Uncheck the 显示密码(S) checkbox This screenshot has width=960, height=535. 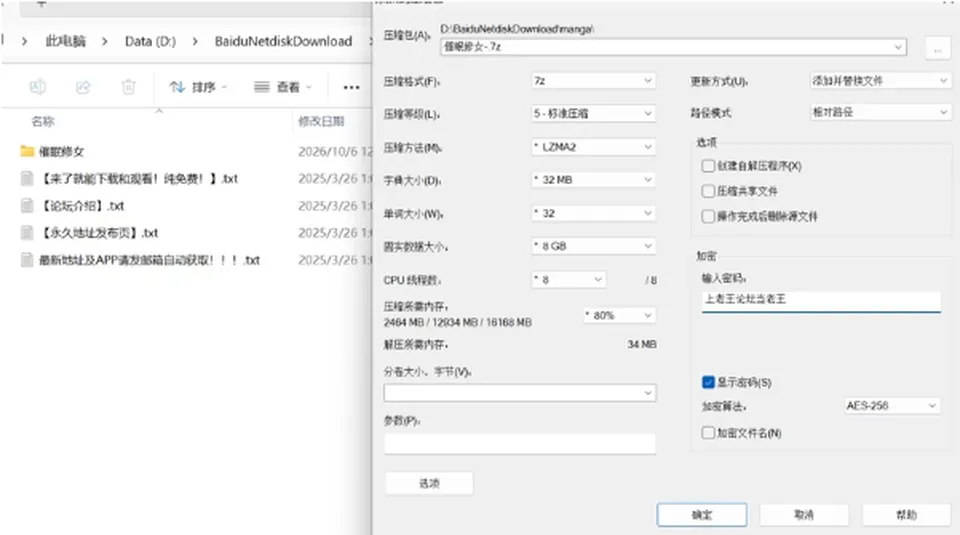708,382
